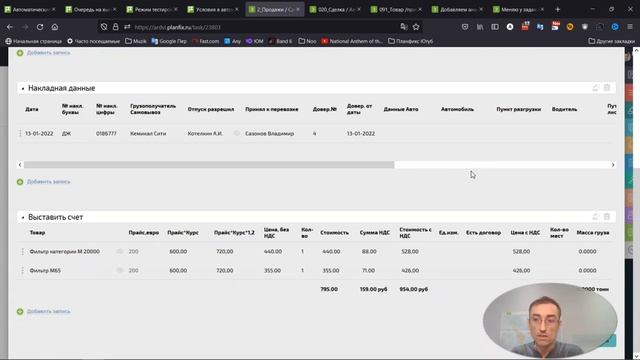Open tracking protection shield icon in address bar
Image resolution: width=640 pixels, height=360 pixels.
(x=104, y=27)
